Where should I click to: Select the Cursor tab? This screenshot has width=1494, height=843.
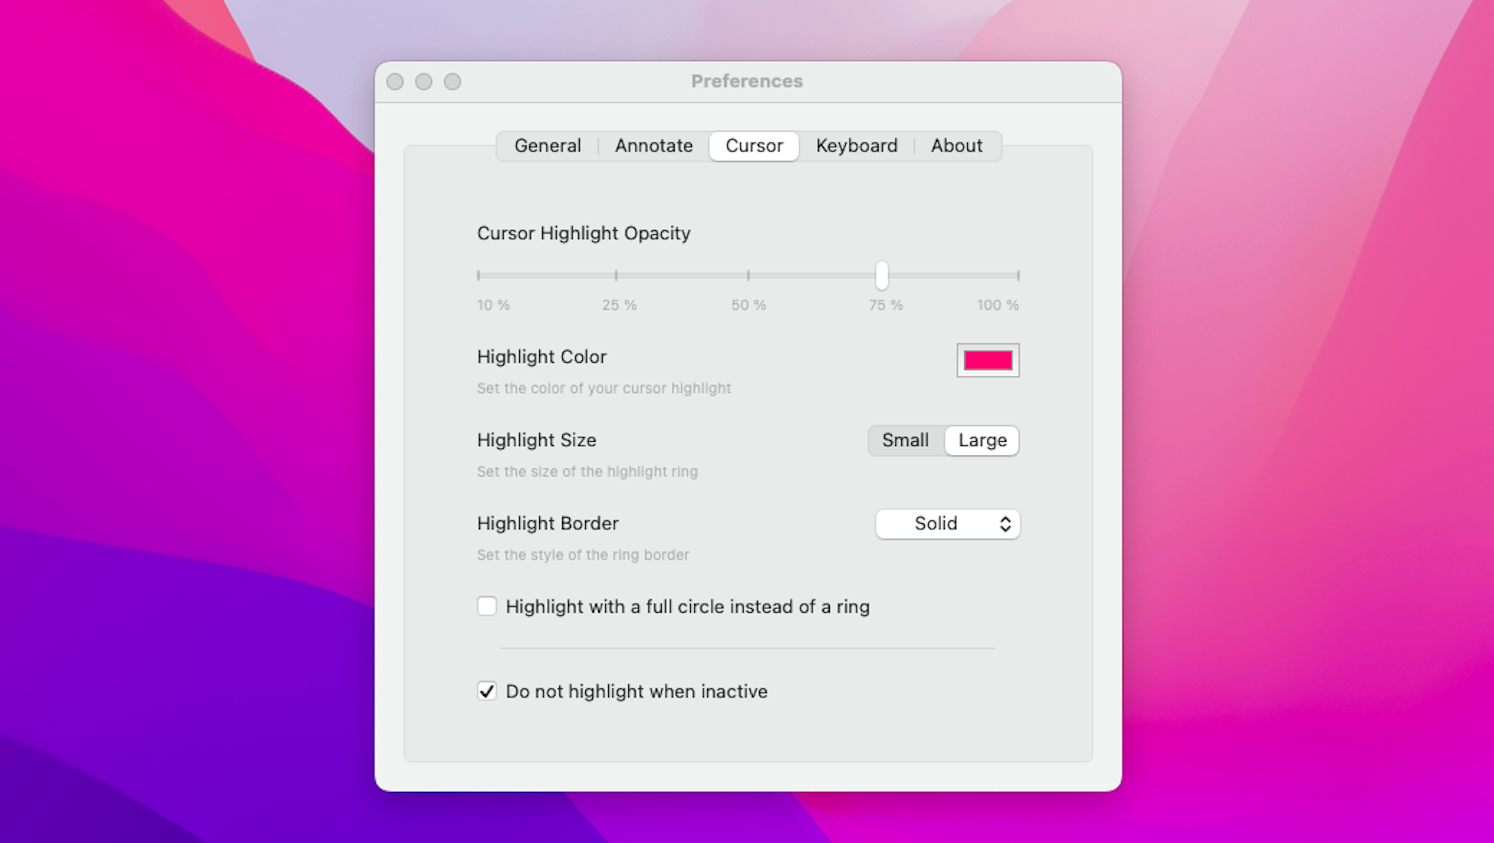click(753, 145)
